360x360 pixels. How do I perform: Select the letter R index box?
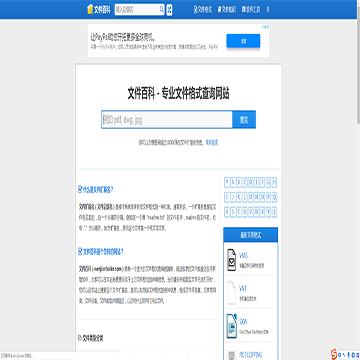[x=227, y=212]
